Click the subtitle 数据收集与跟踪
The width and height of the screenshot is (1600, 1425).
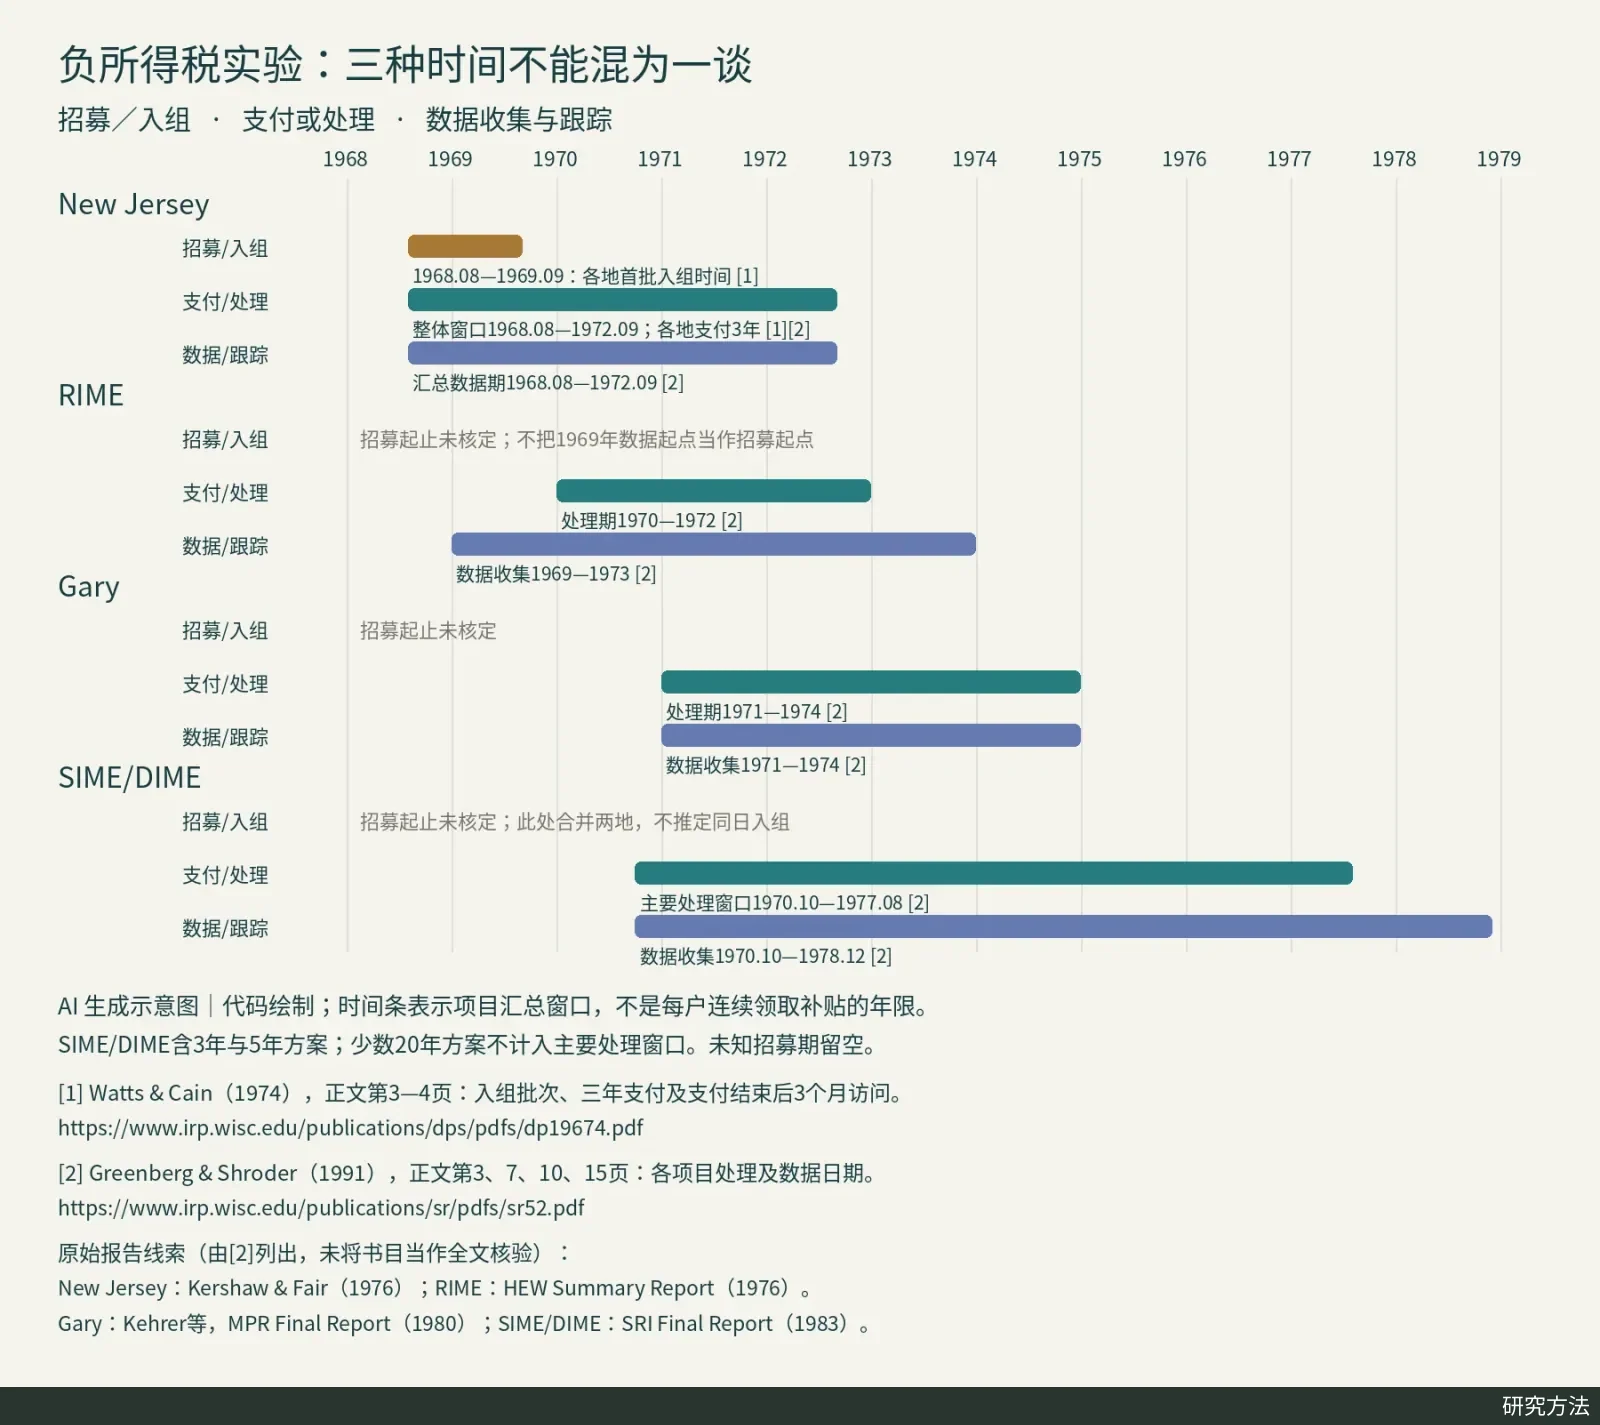[x=519, y=120]
